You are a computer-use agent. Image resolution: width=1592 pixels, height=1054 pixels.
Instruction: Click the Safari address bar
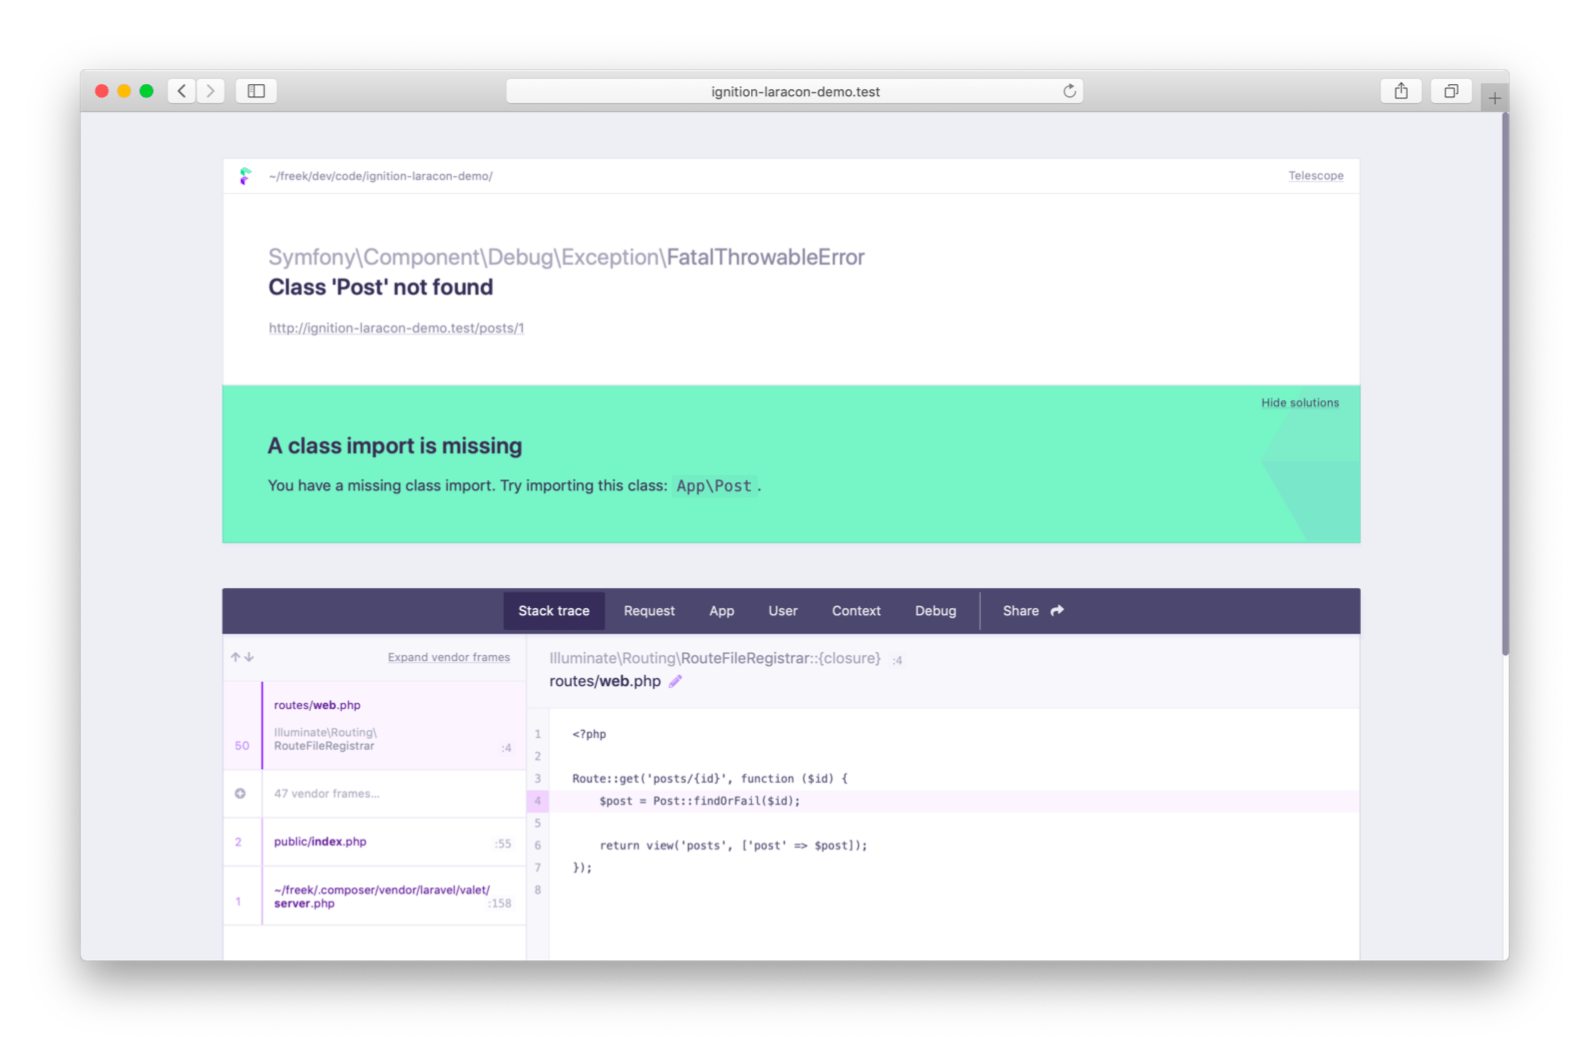tap(794, 91)
